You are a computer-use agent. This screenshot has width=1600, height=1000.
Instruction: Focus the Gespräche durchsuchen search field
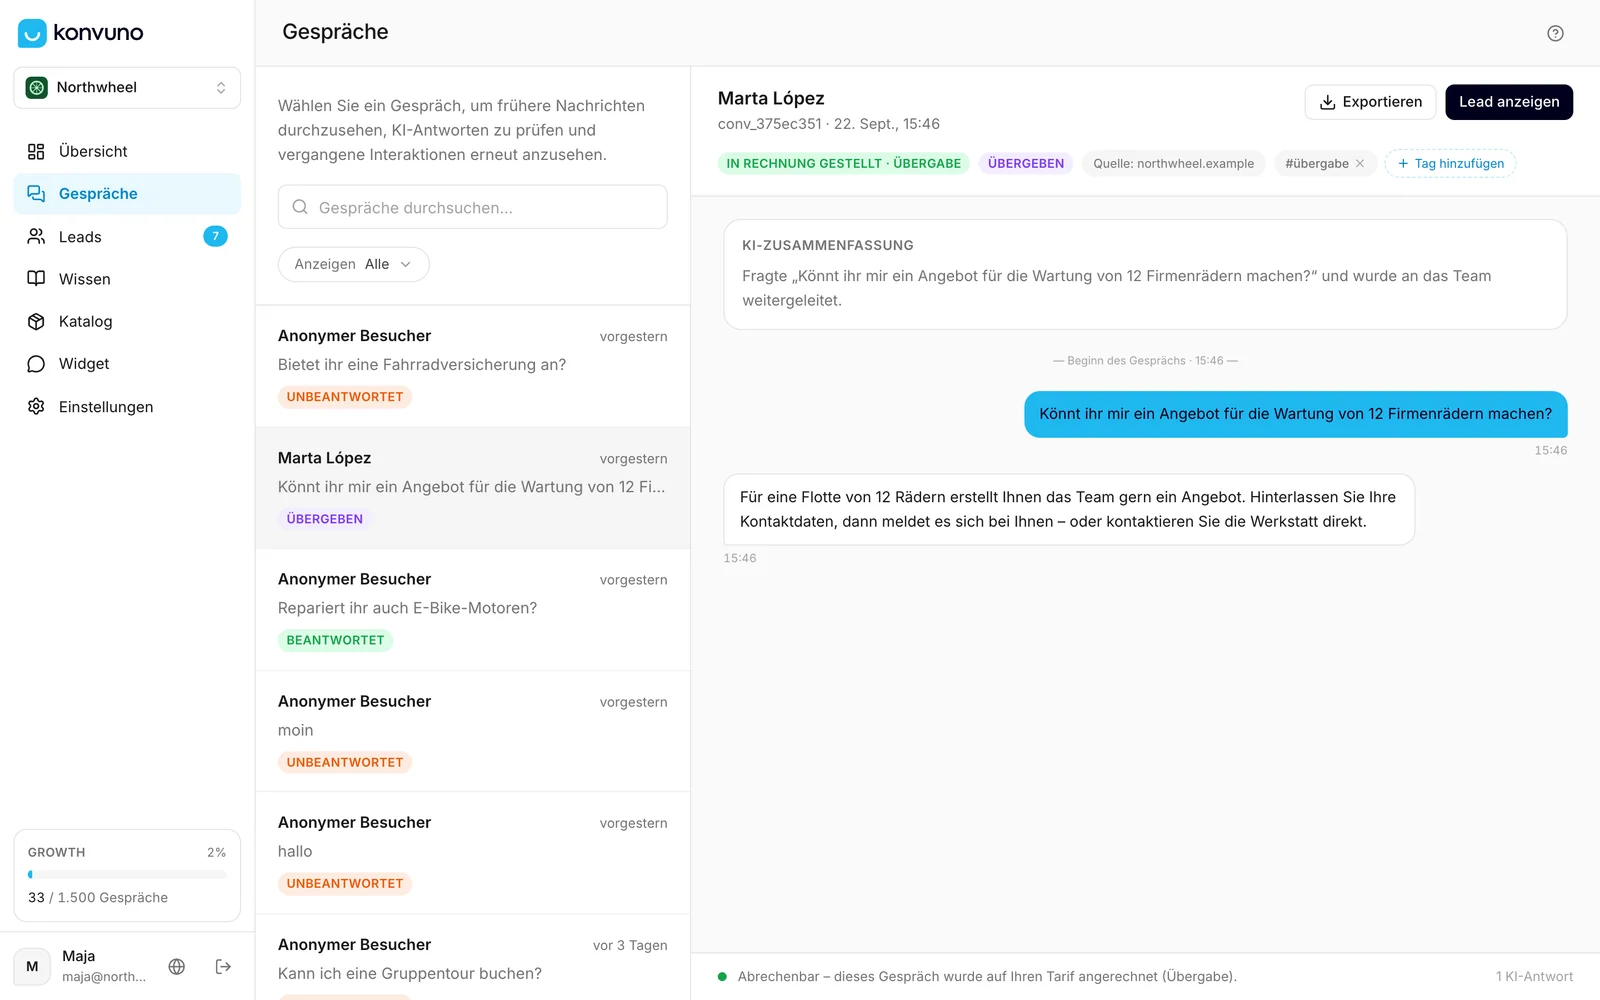pos(472,207)
